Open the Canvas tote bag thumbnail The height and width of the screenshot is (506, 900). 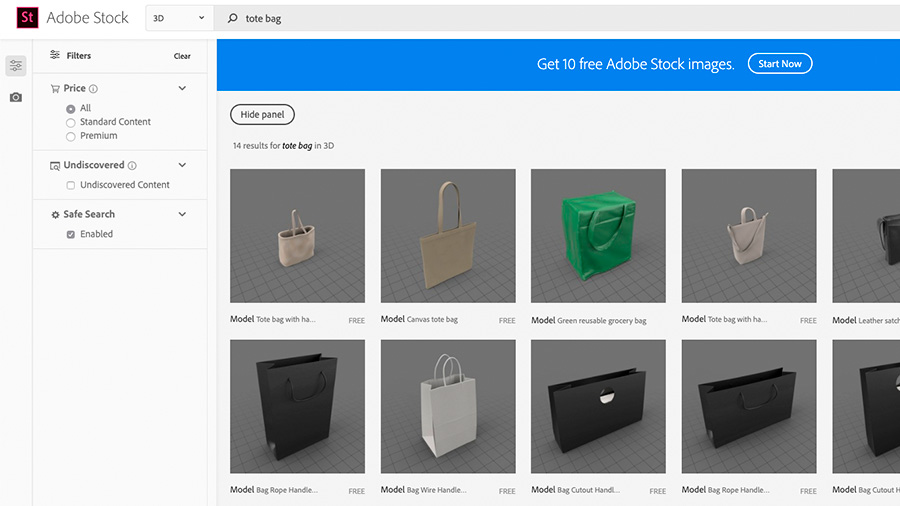[448, 235]
